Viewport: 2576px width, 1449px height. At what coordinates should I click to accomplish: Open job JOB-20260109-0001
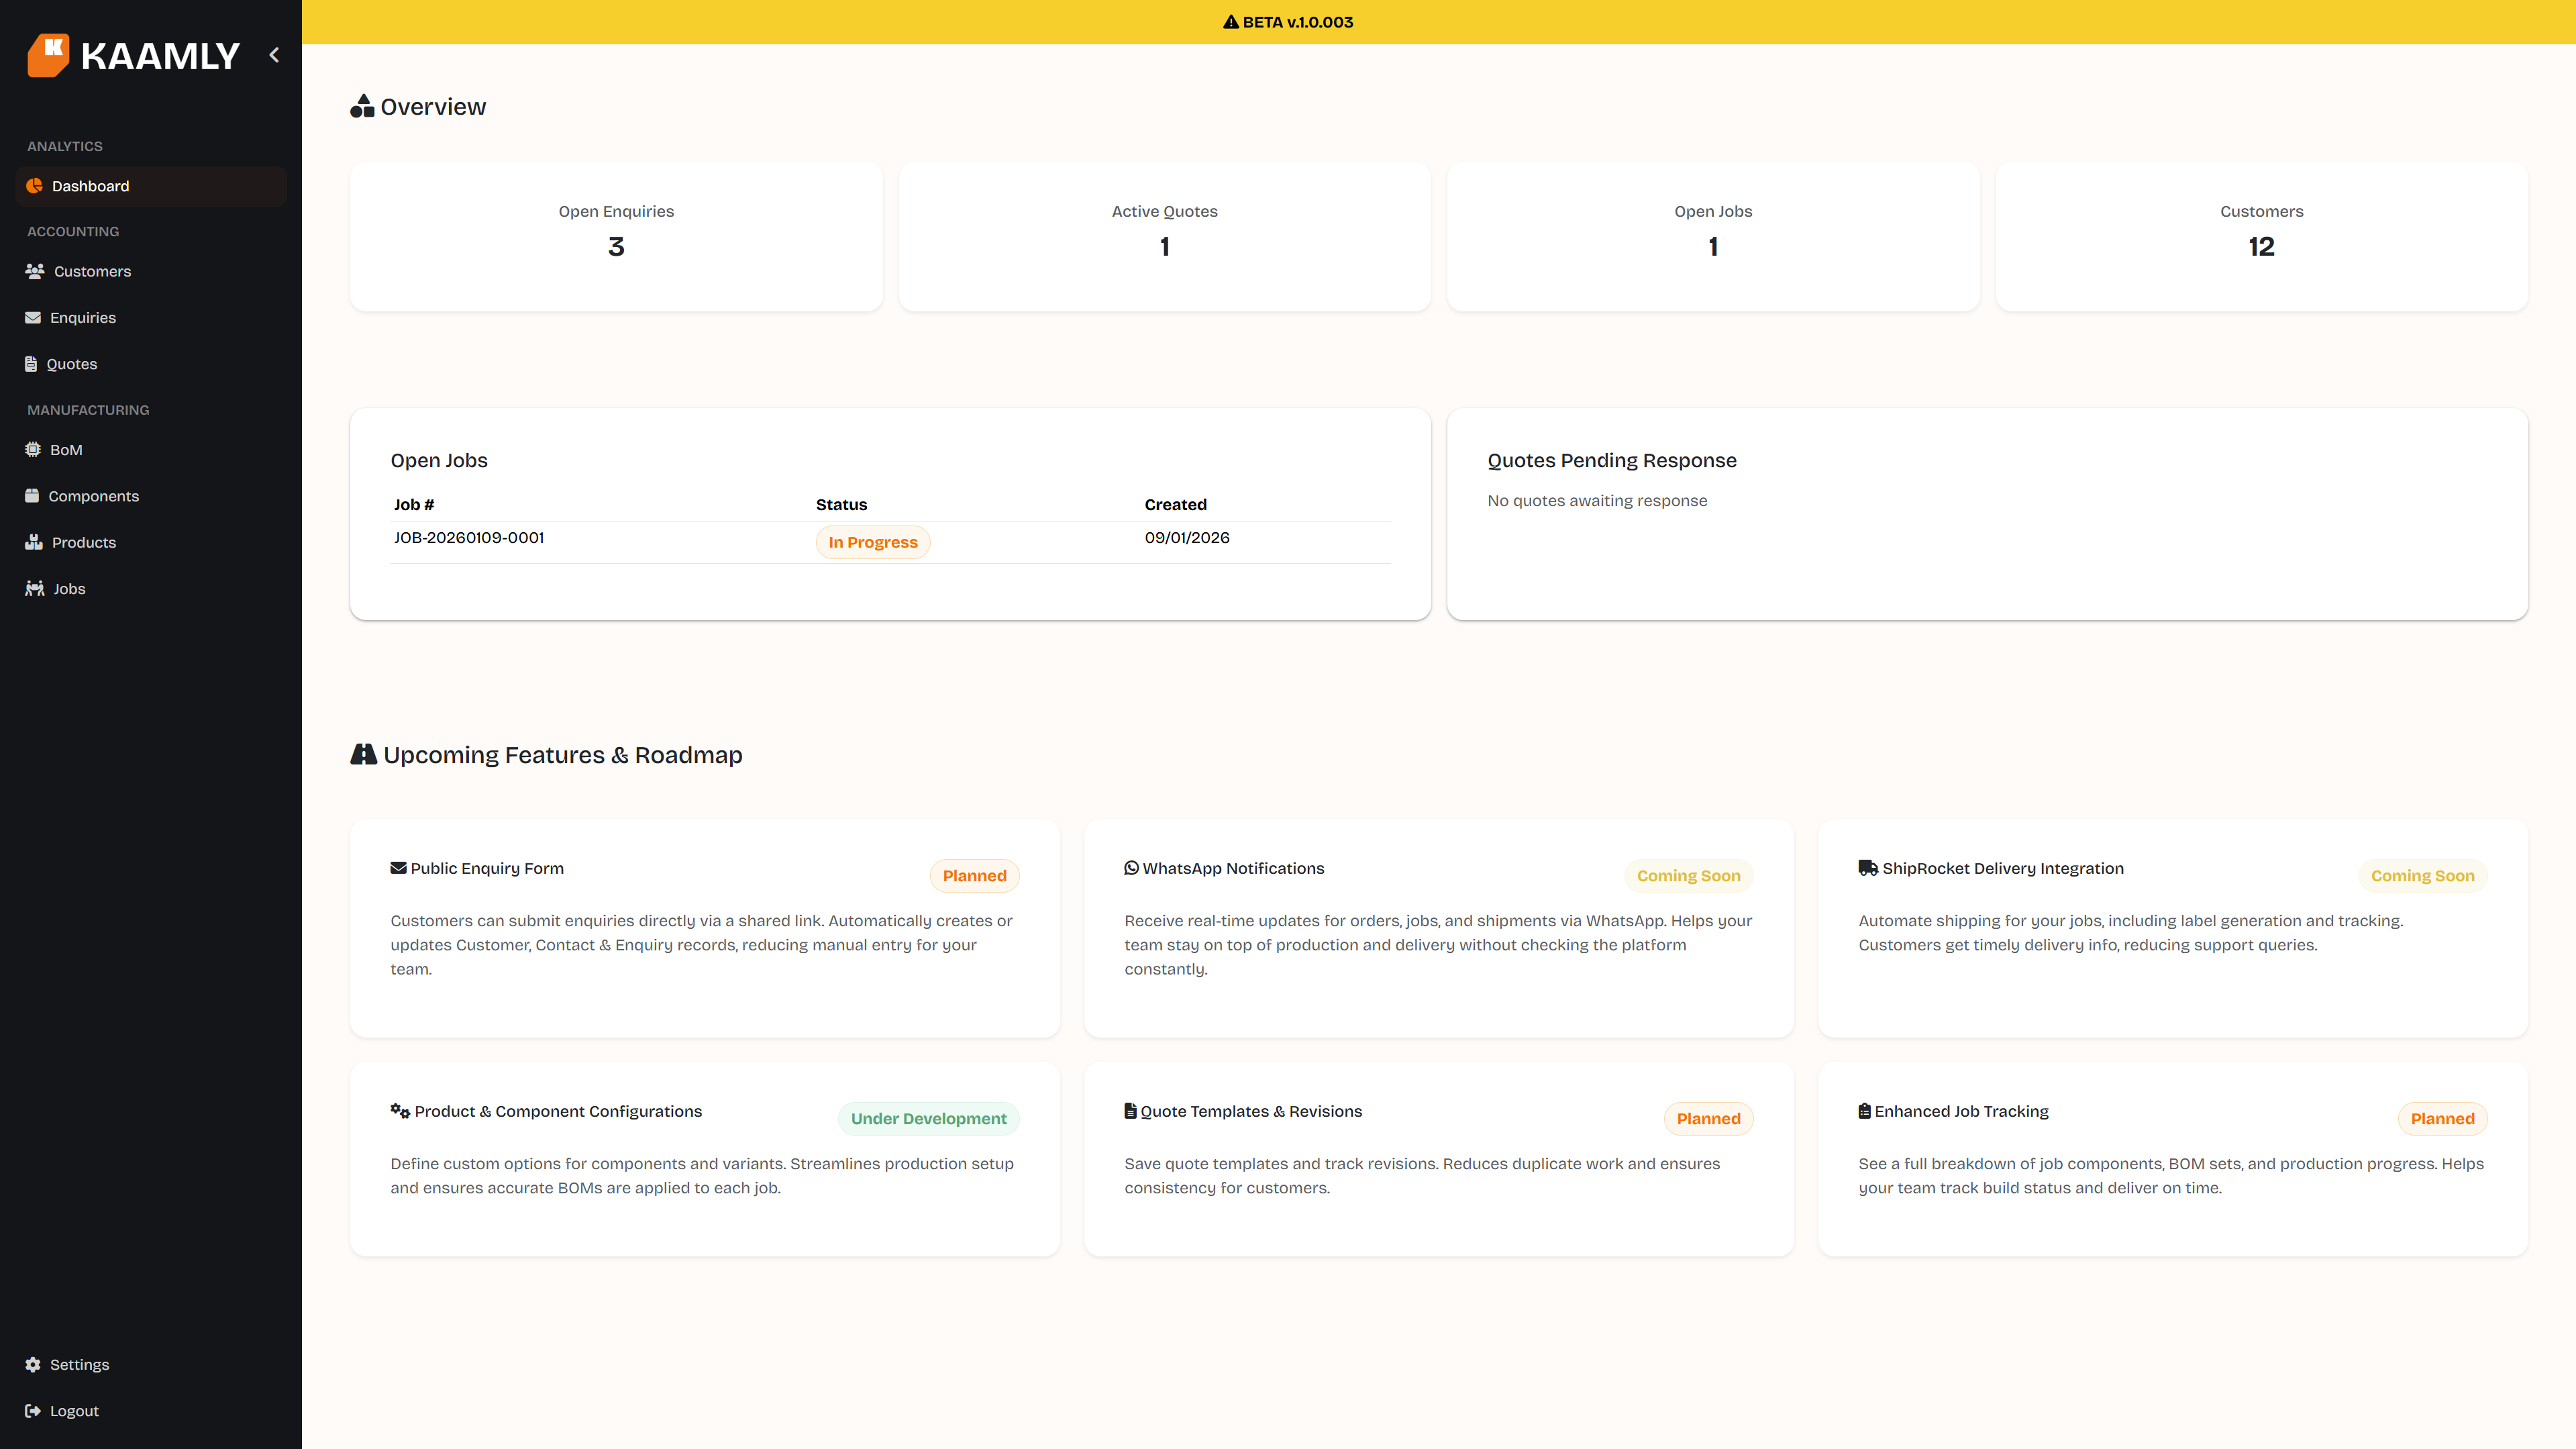[469, 537]
